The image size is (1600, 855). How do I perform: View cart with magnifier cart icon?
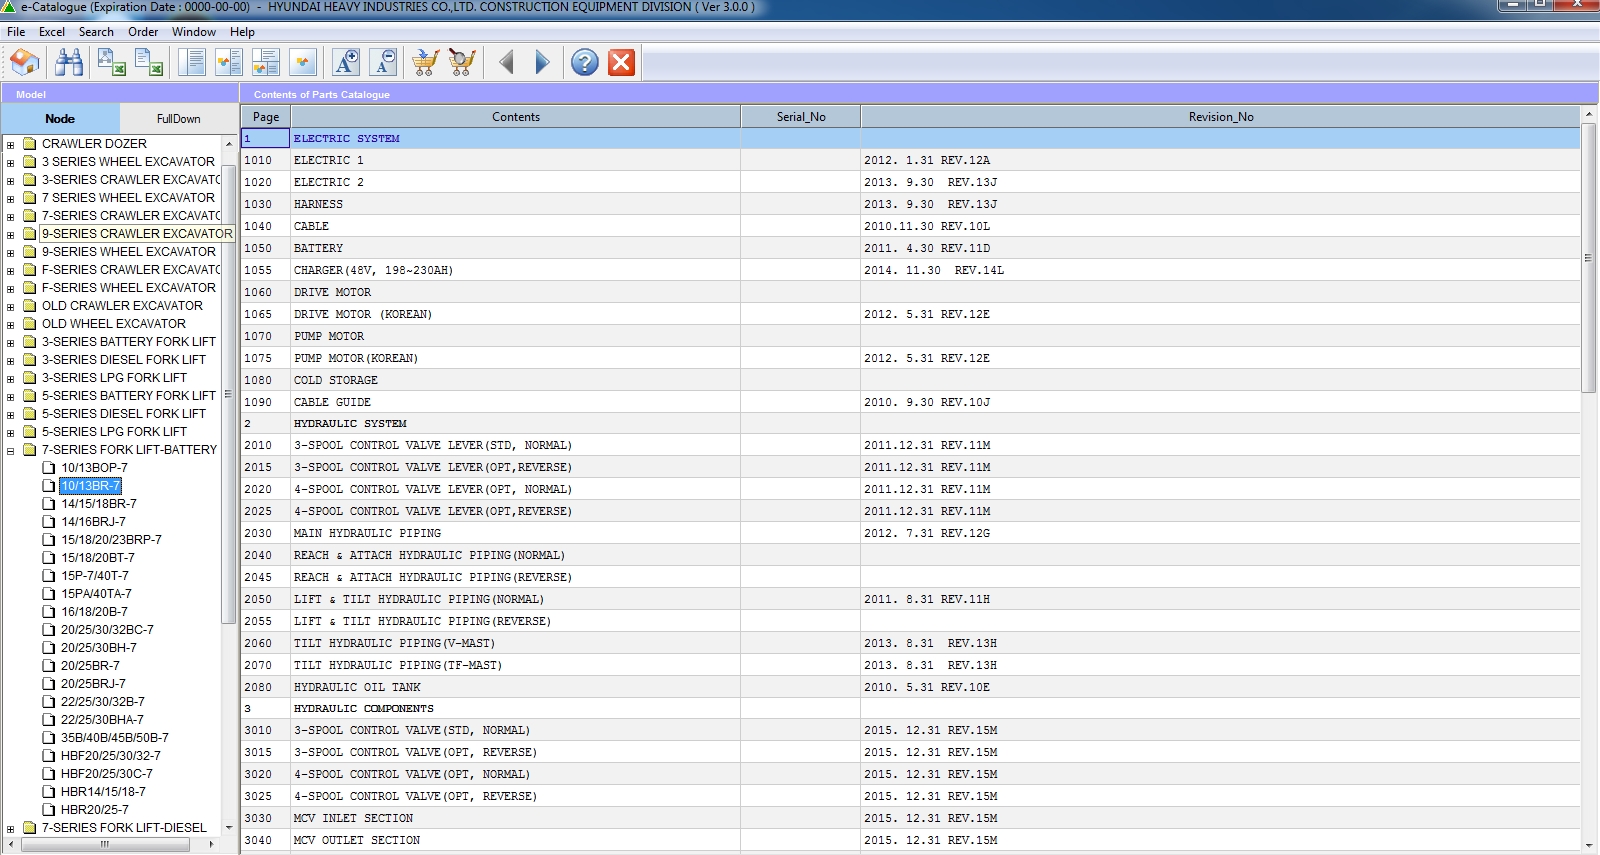[x=462, y=63]
